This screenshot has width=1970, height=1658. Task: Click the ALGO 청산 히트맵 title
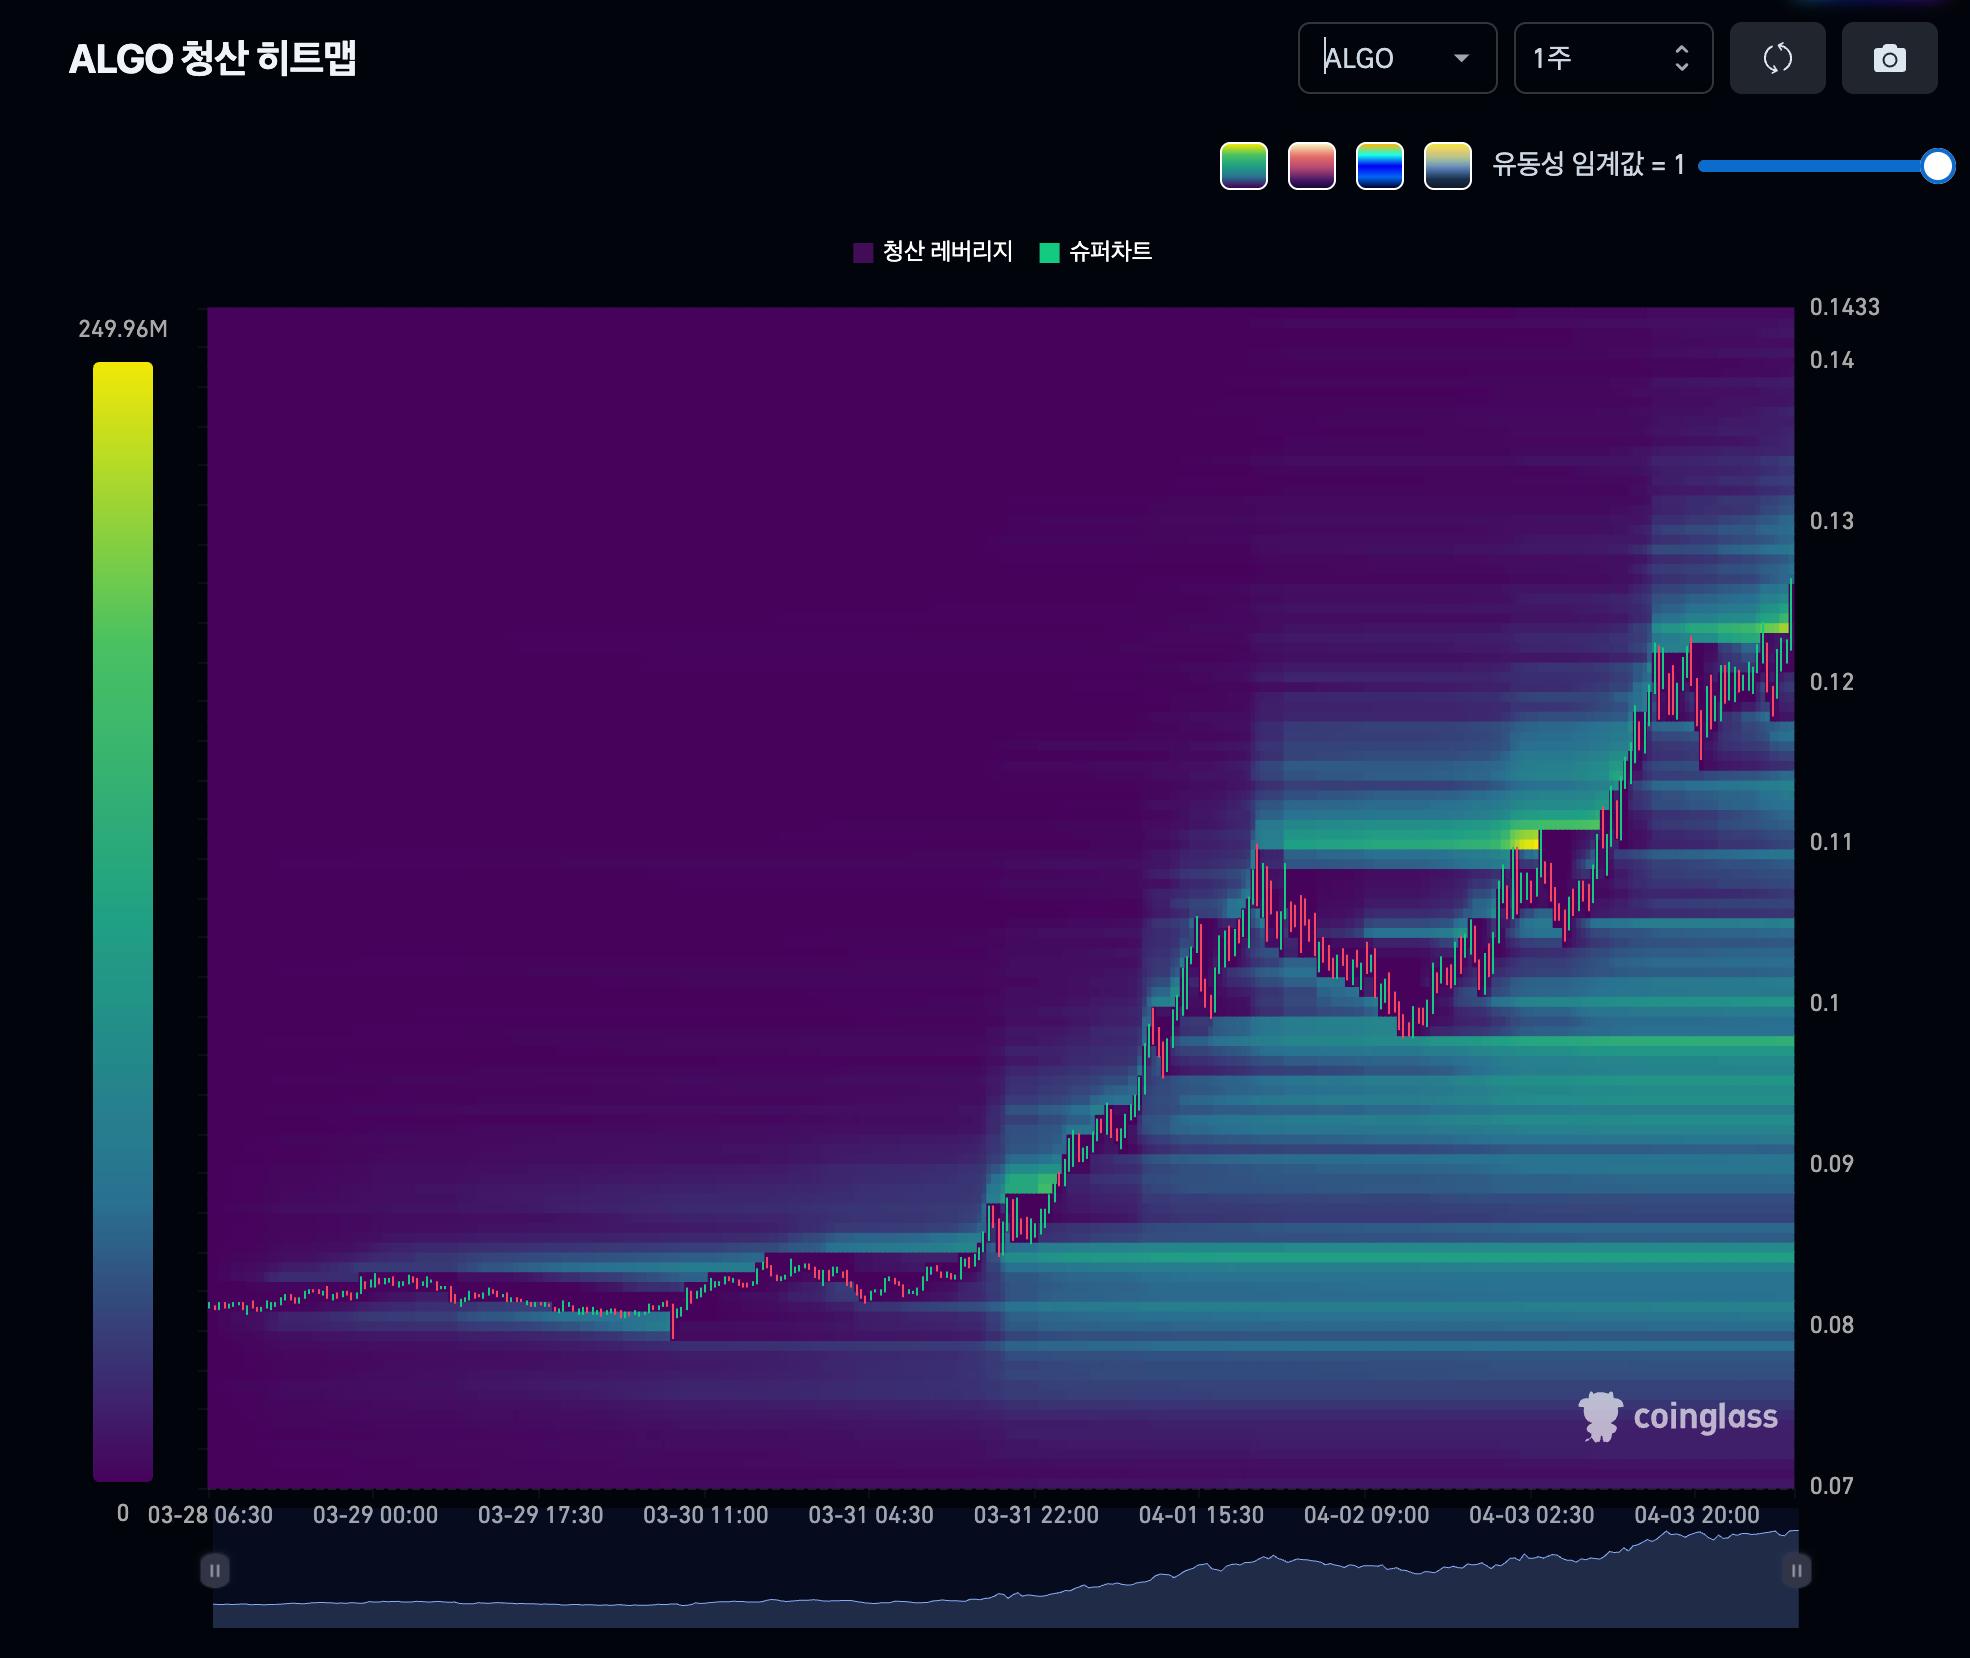click(212, 59)
